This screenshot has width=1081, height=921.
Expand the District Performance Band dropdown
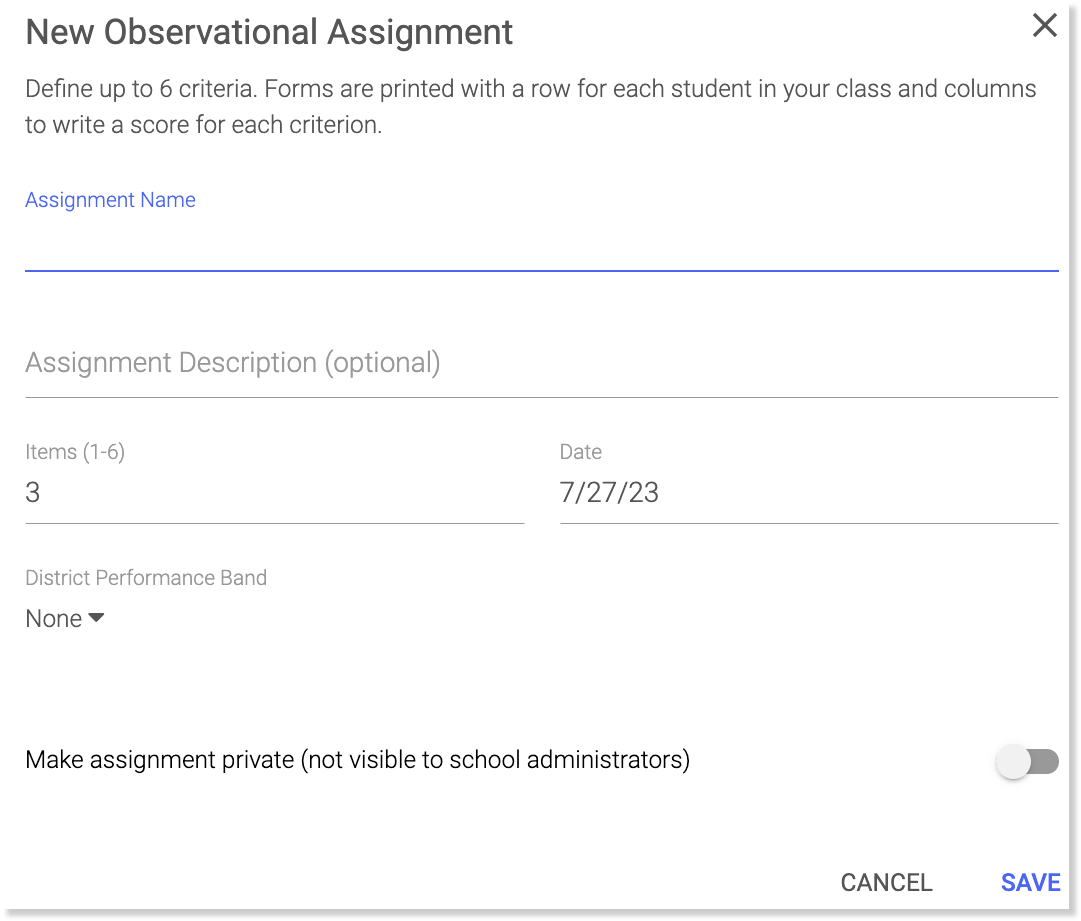(x=65, y=619)
